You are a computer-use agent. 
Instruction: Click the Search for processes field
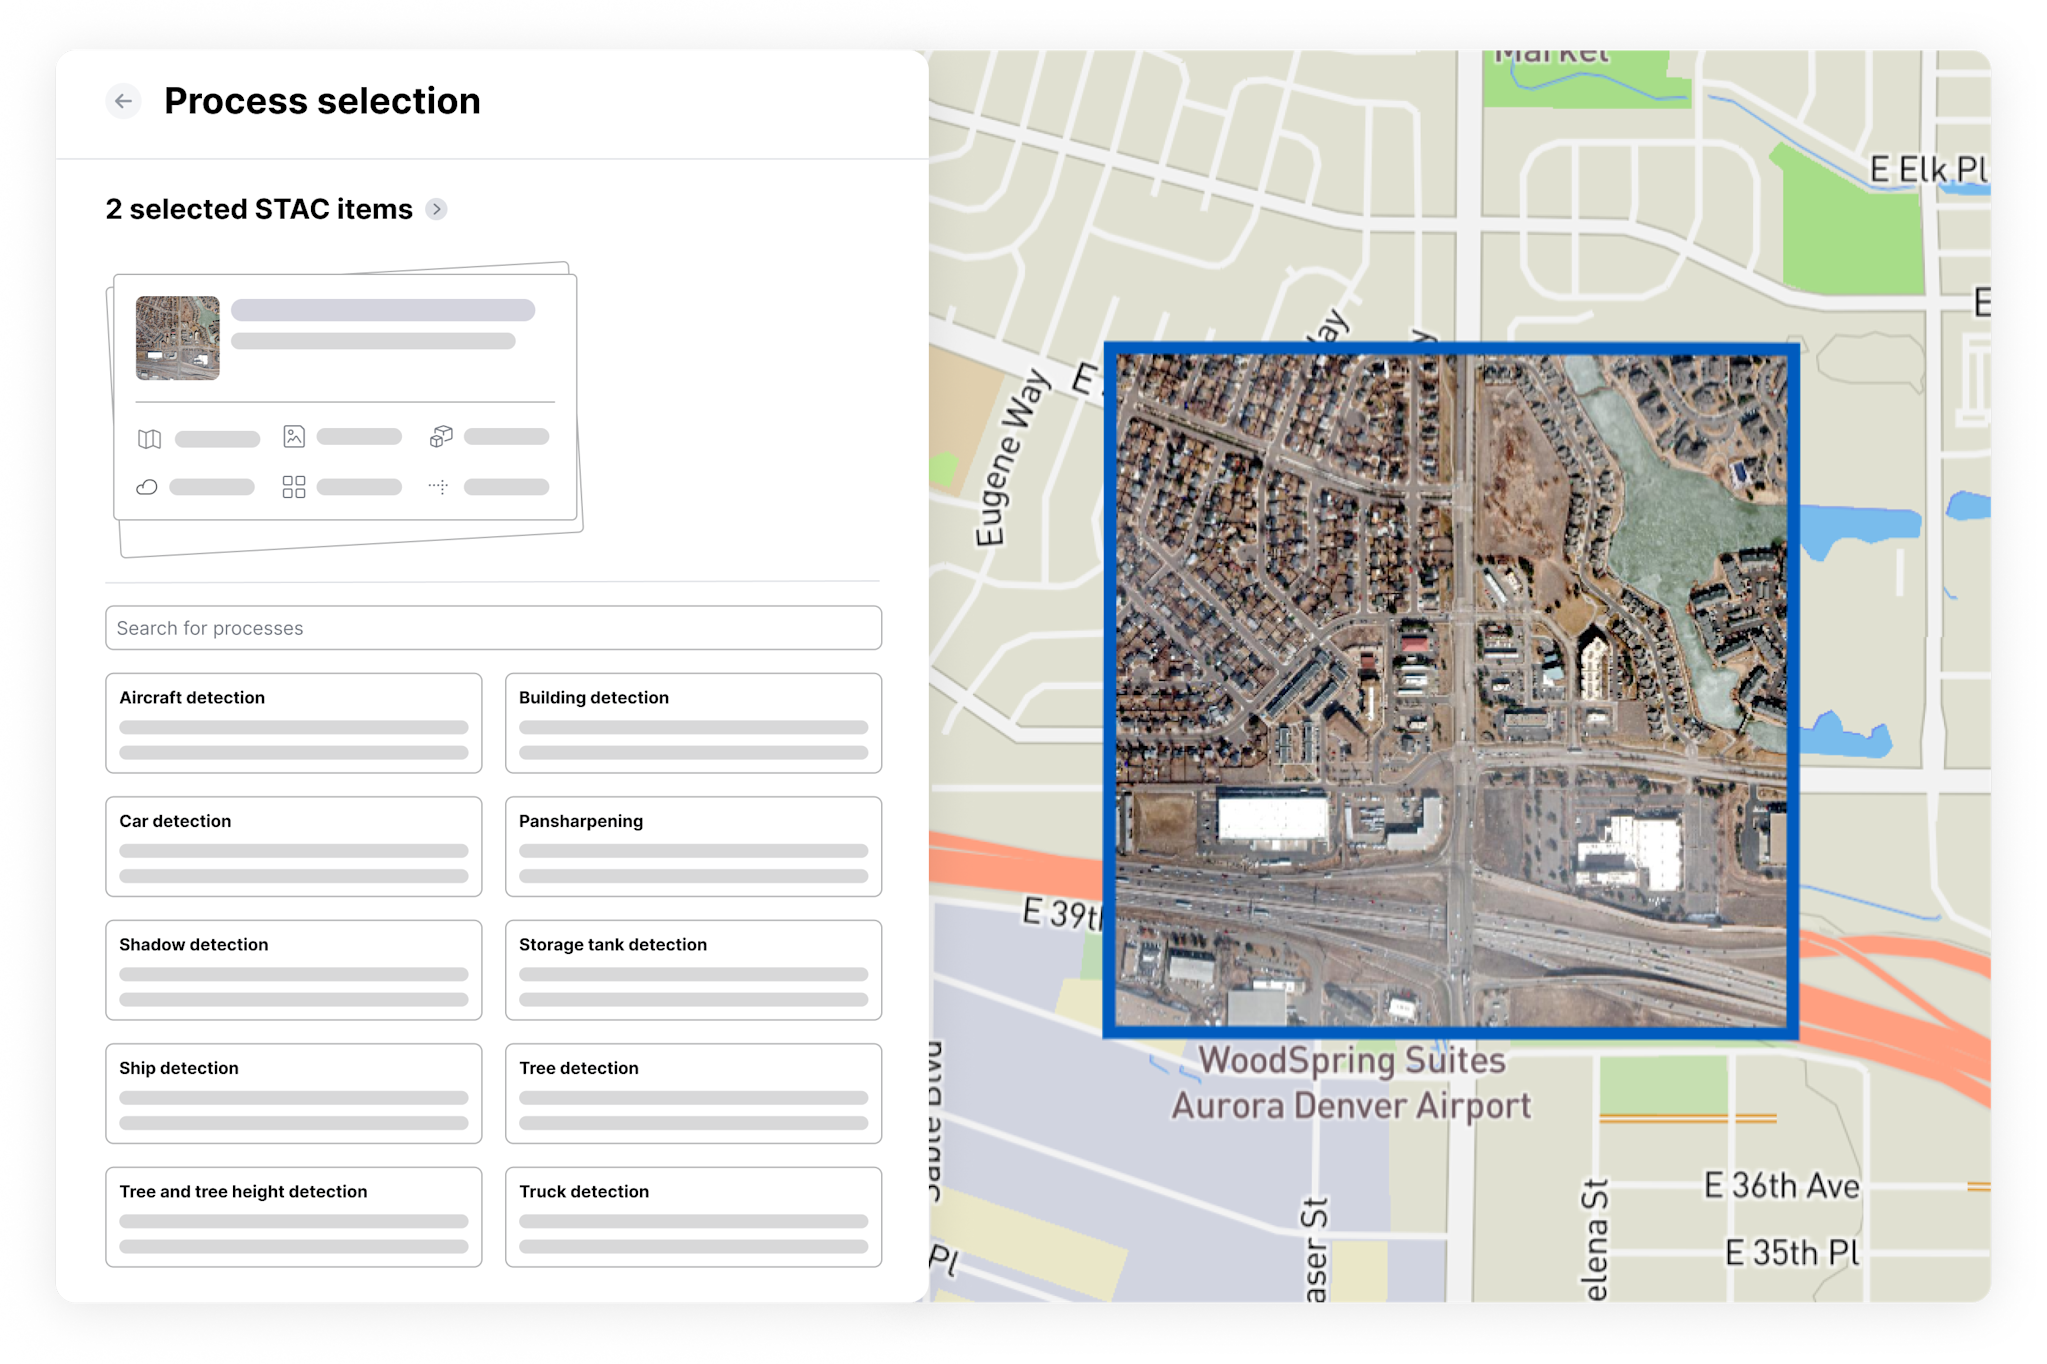(492, 627)
